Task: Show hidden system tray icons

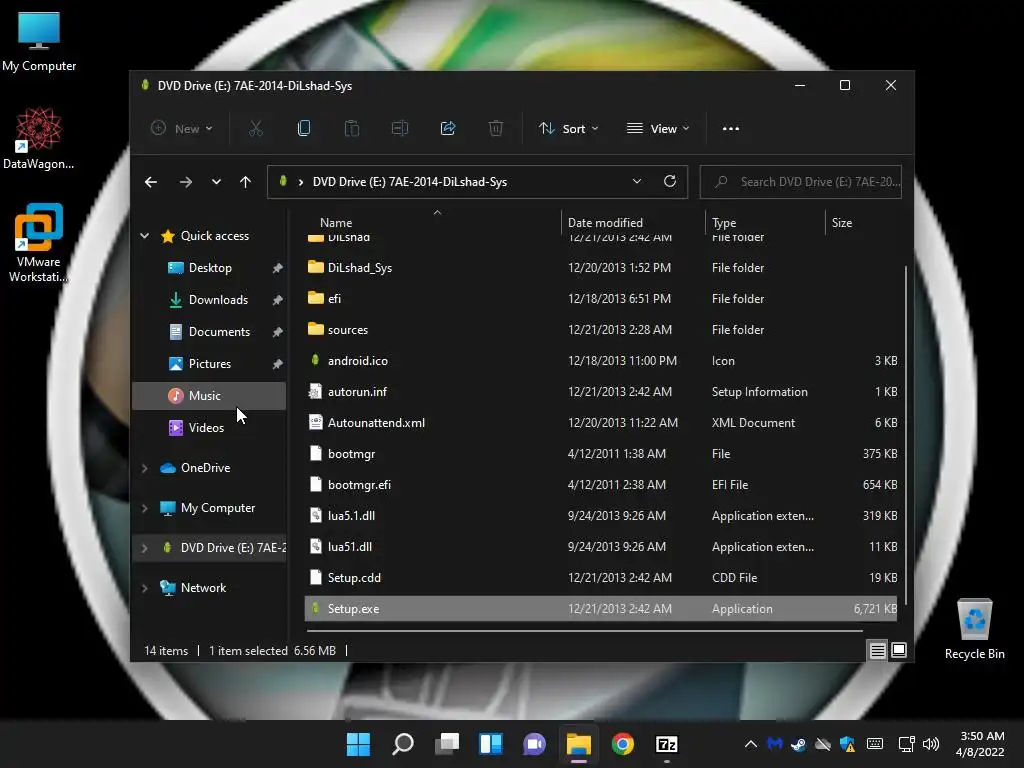Action: (751, 744)
